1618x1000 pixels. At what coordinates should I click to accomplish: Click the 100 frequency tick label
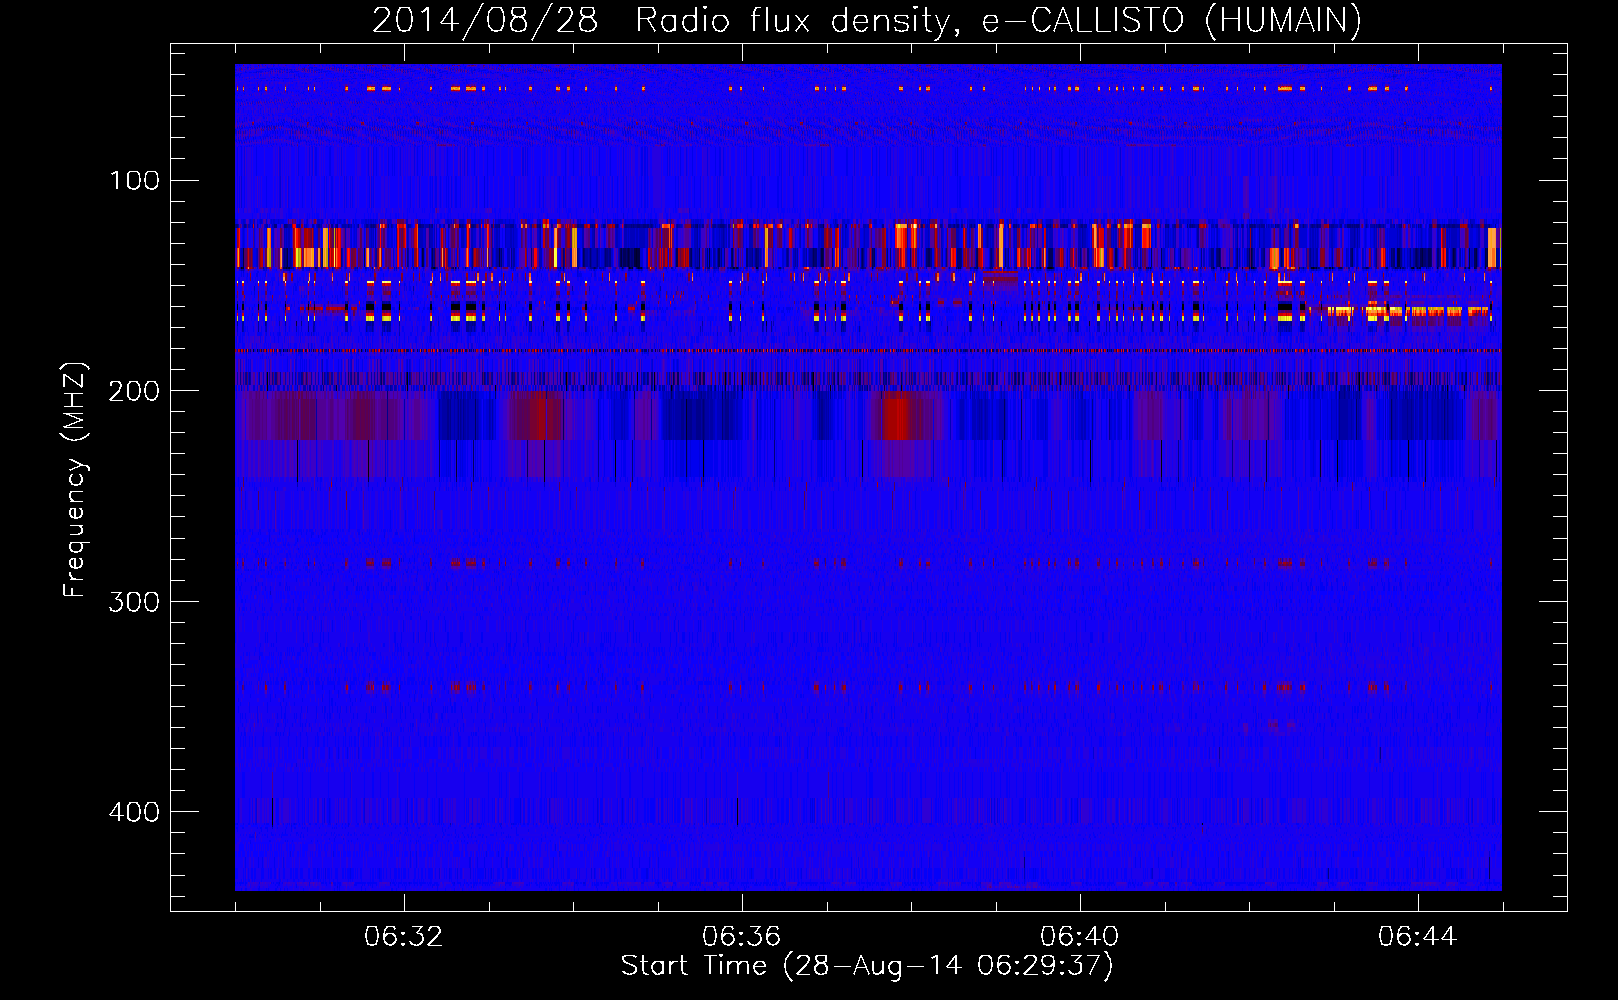[x=135, y=181]
